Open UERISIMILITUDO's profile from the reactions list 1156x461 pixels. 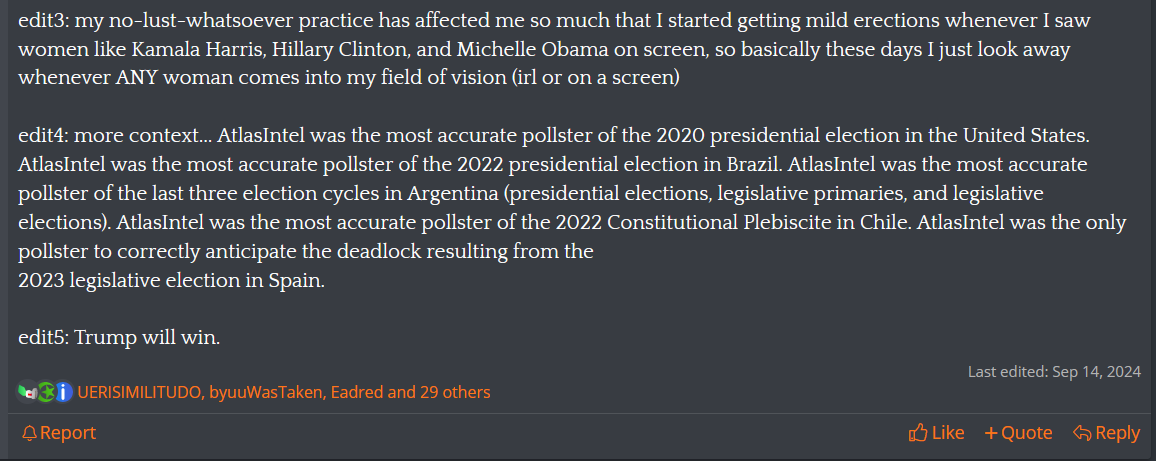[x=139, y=392]
